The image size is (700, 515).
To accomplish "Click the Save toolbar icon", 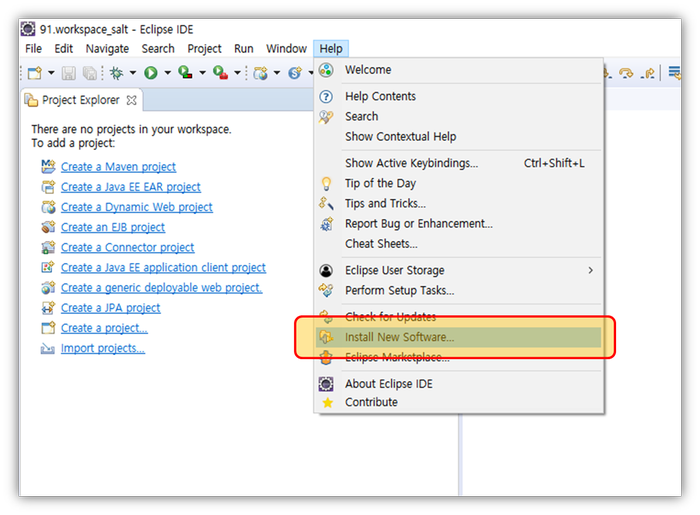I will (68, 73).
